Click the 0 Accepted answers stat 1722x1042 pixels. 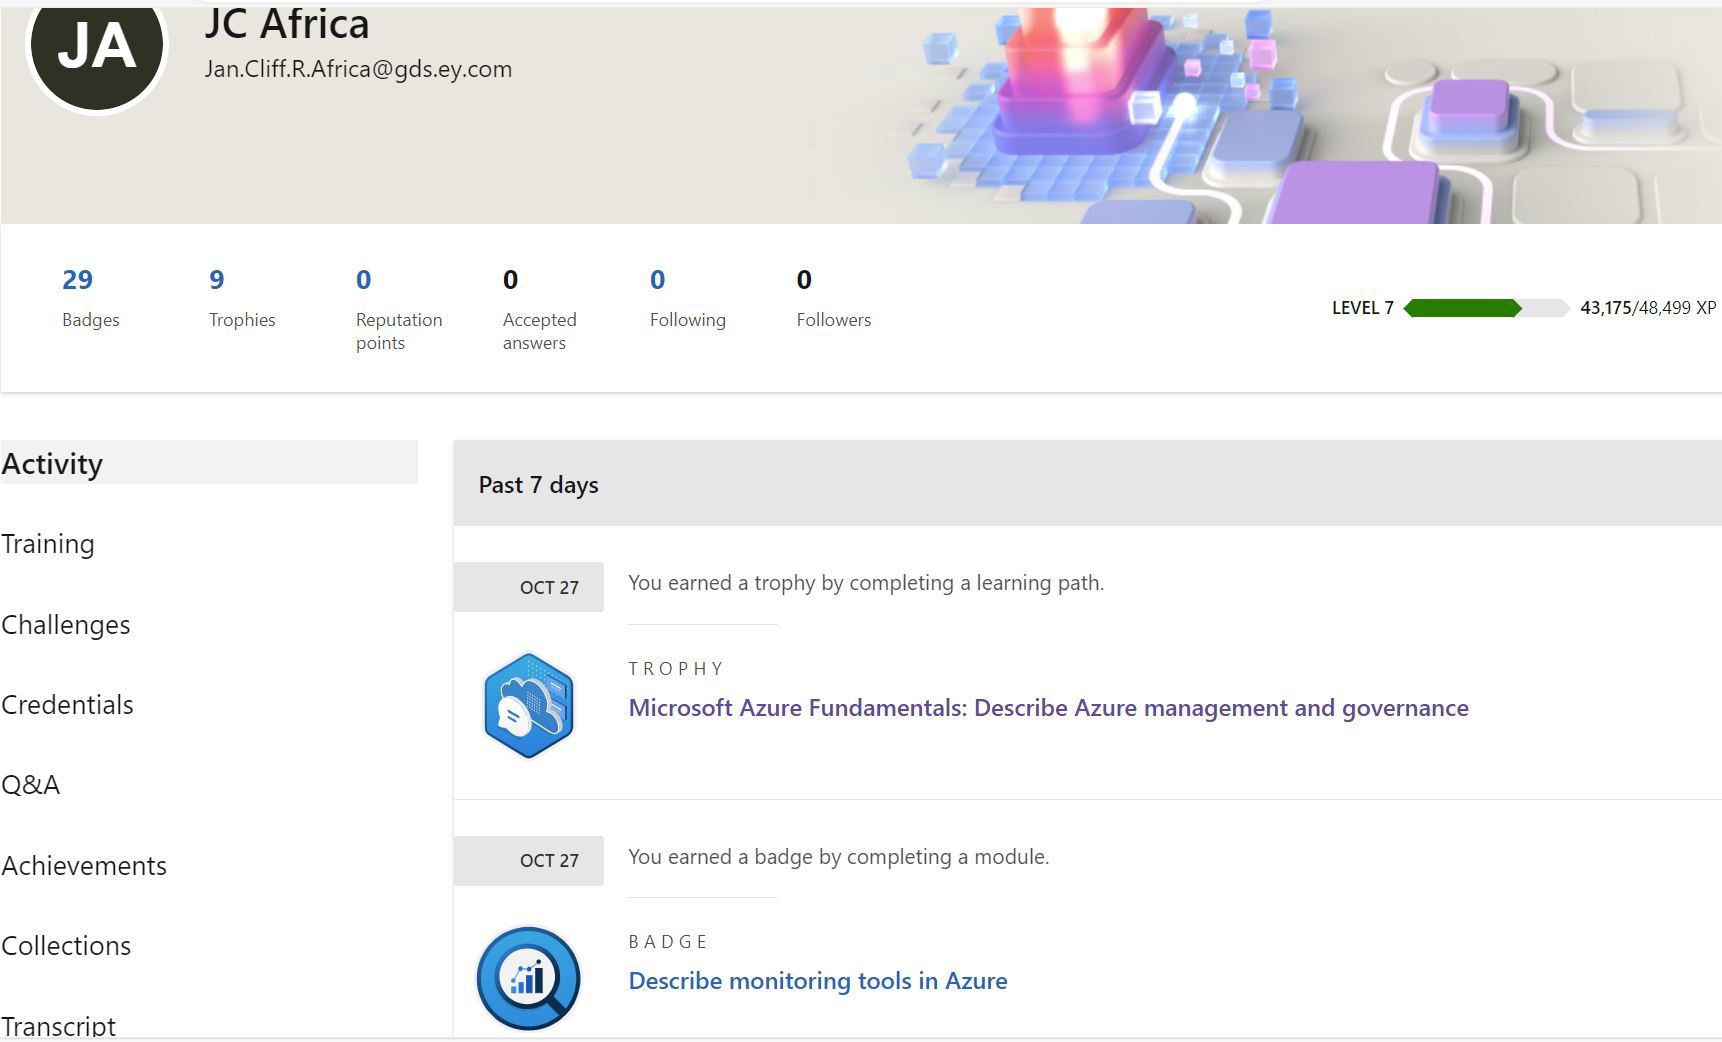coord(540,309)
